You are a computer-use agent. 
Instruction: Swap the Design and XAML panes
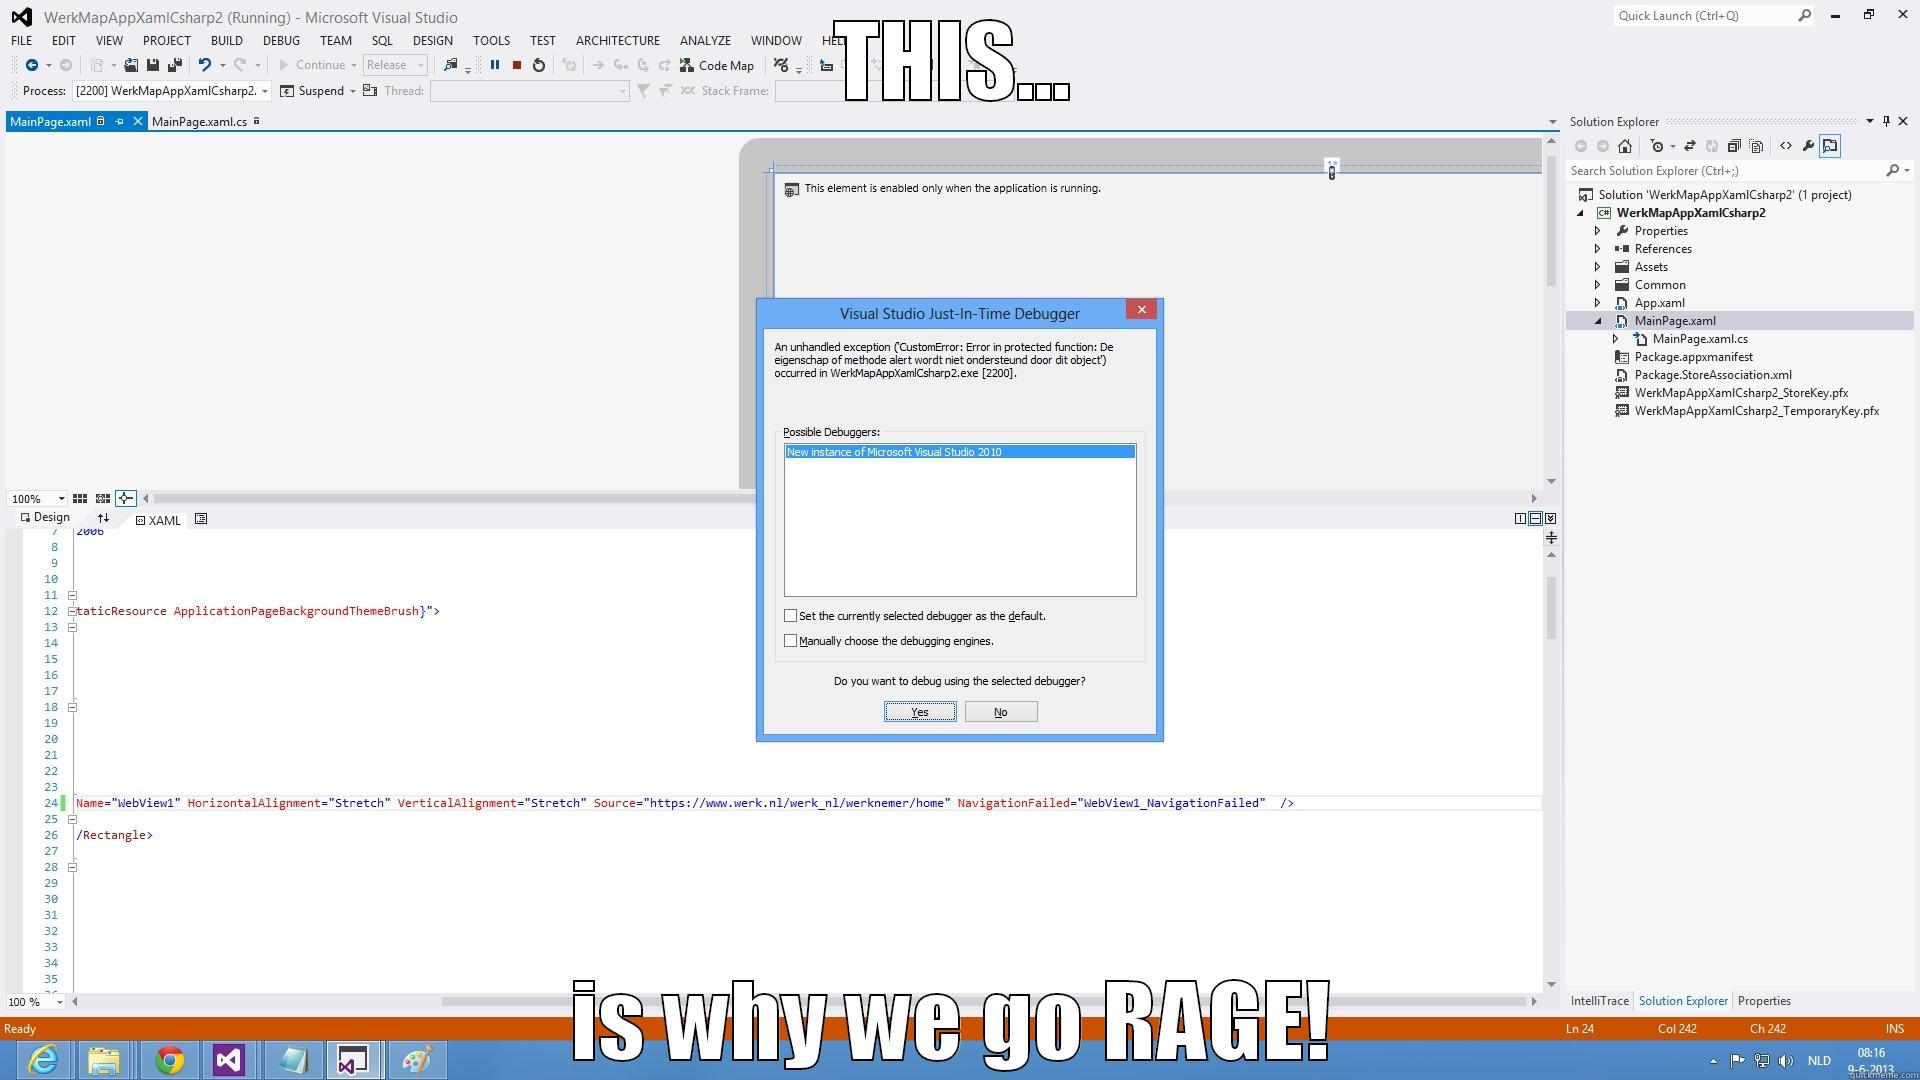point(103,518)
